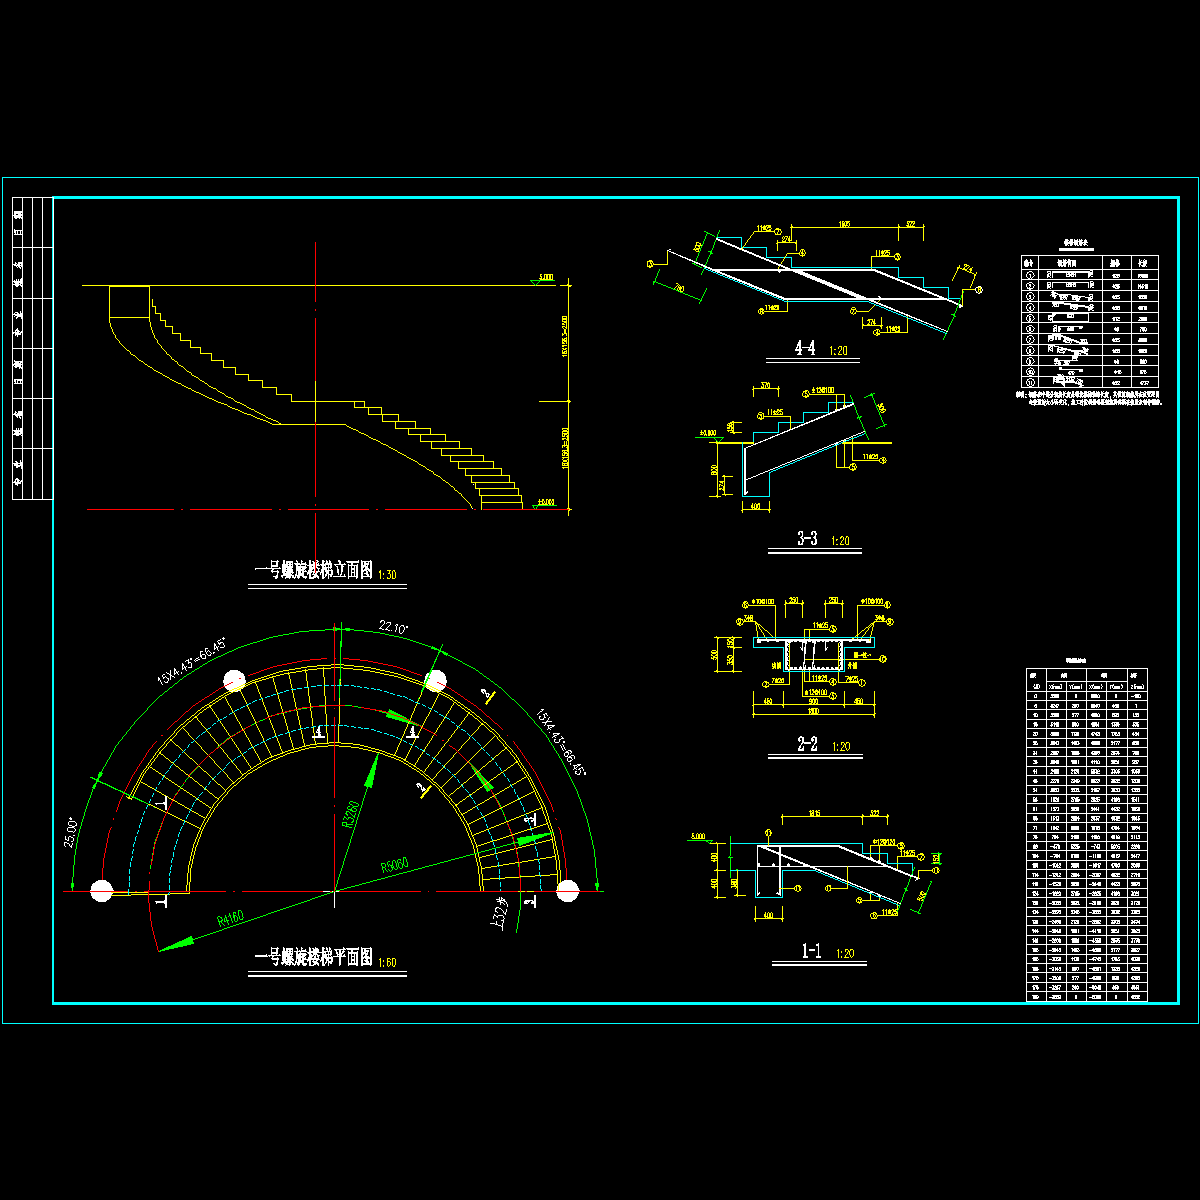Click the "1:60" scale label of the plan
1200x1200 pixels.
387,962
